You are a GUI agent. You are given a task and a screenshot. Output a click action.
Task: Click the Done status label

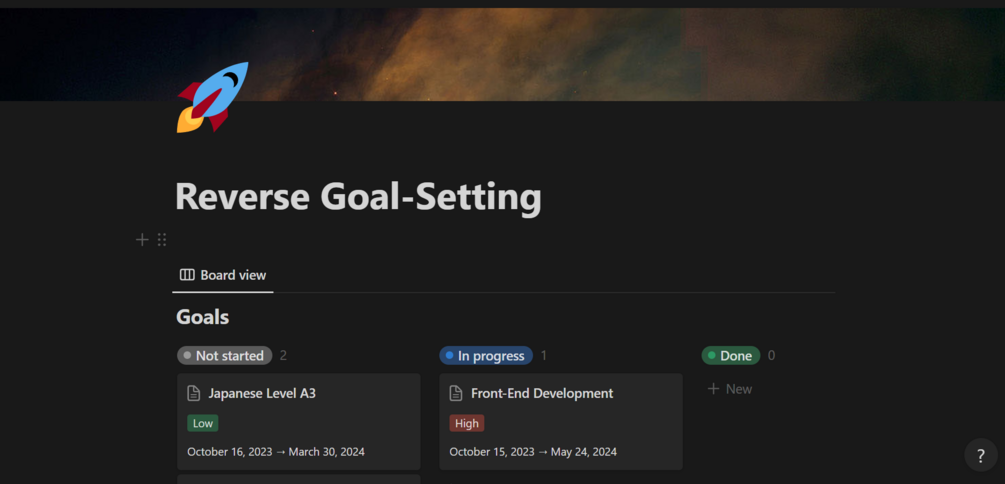pos(731,356)
